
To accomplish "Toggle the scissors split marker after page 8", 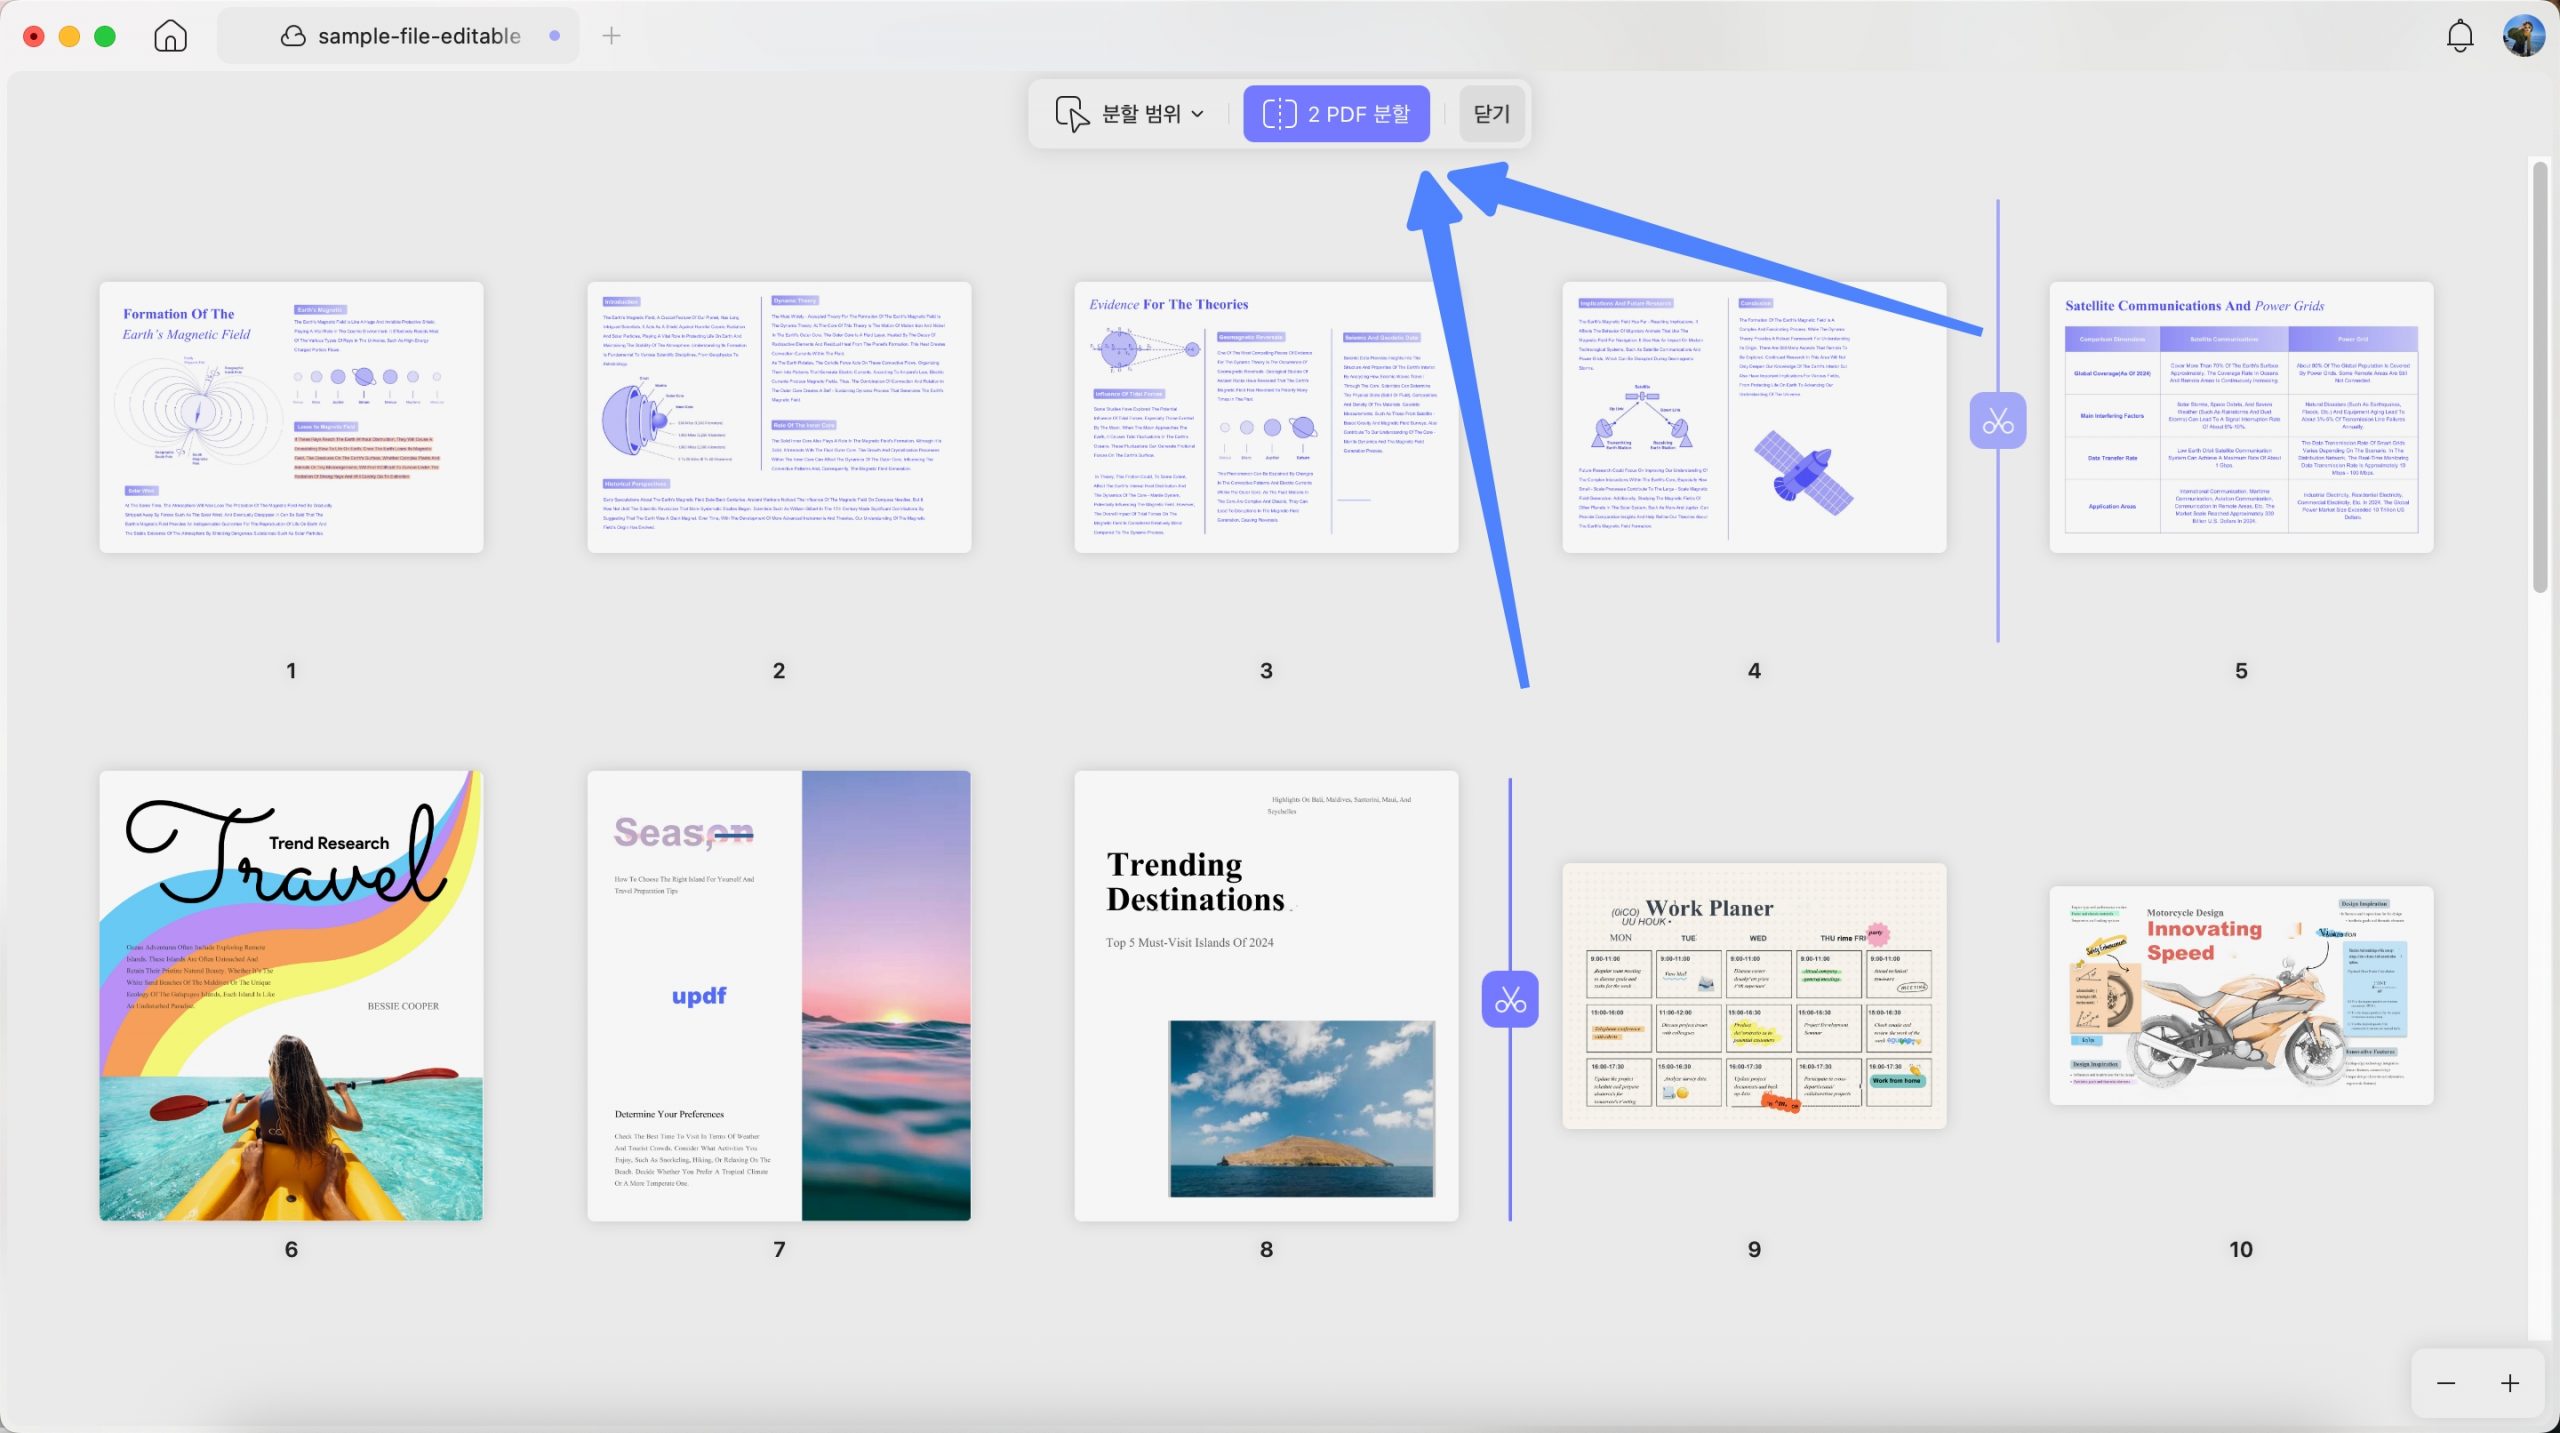I will [x=1509, y=999].
